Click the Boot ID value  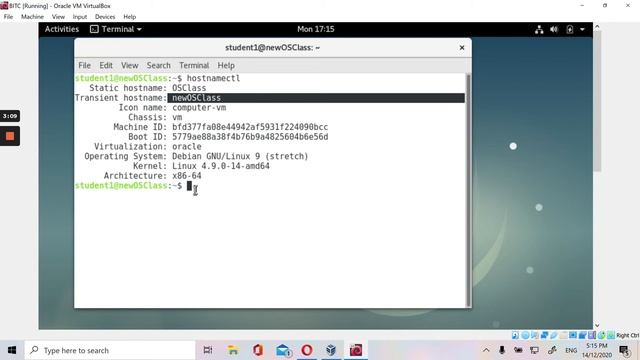click(x=250, y=137)
